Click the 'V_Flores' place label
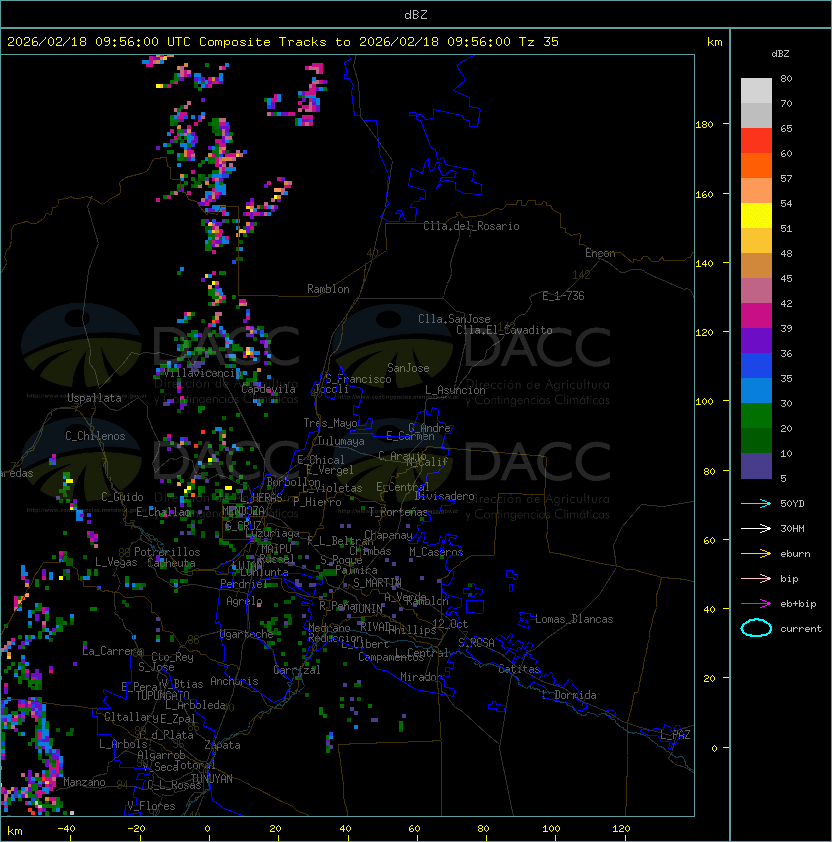The height and width of the screenshot is (842, 832). [151, 805]
